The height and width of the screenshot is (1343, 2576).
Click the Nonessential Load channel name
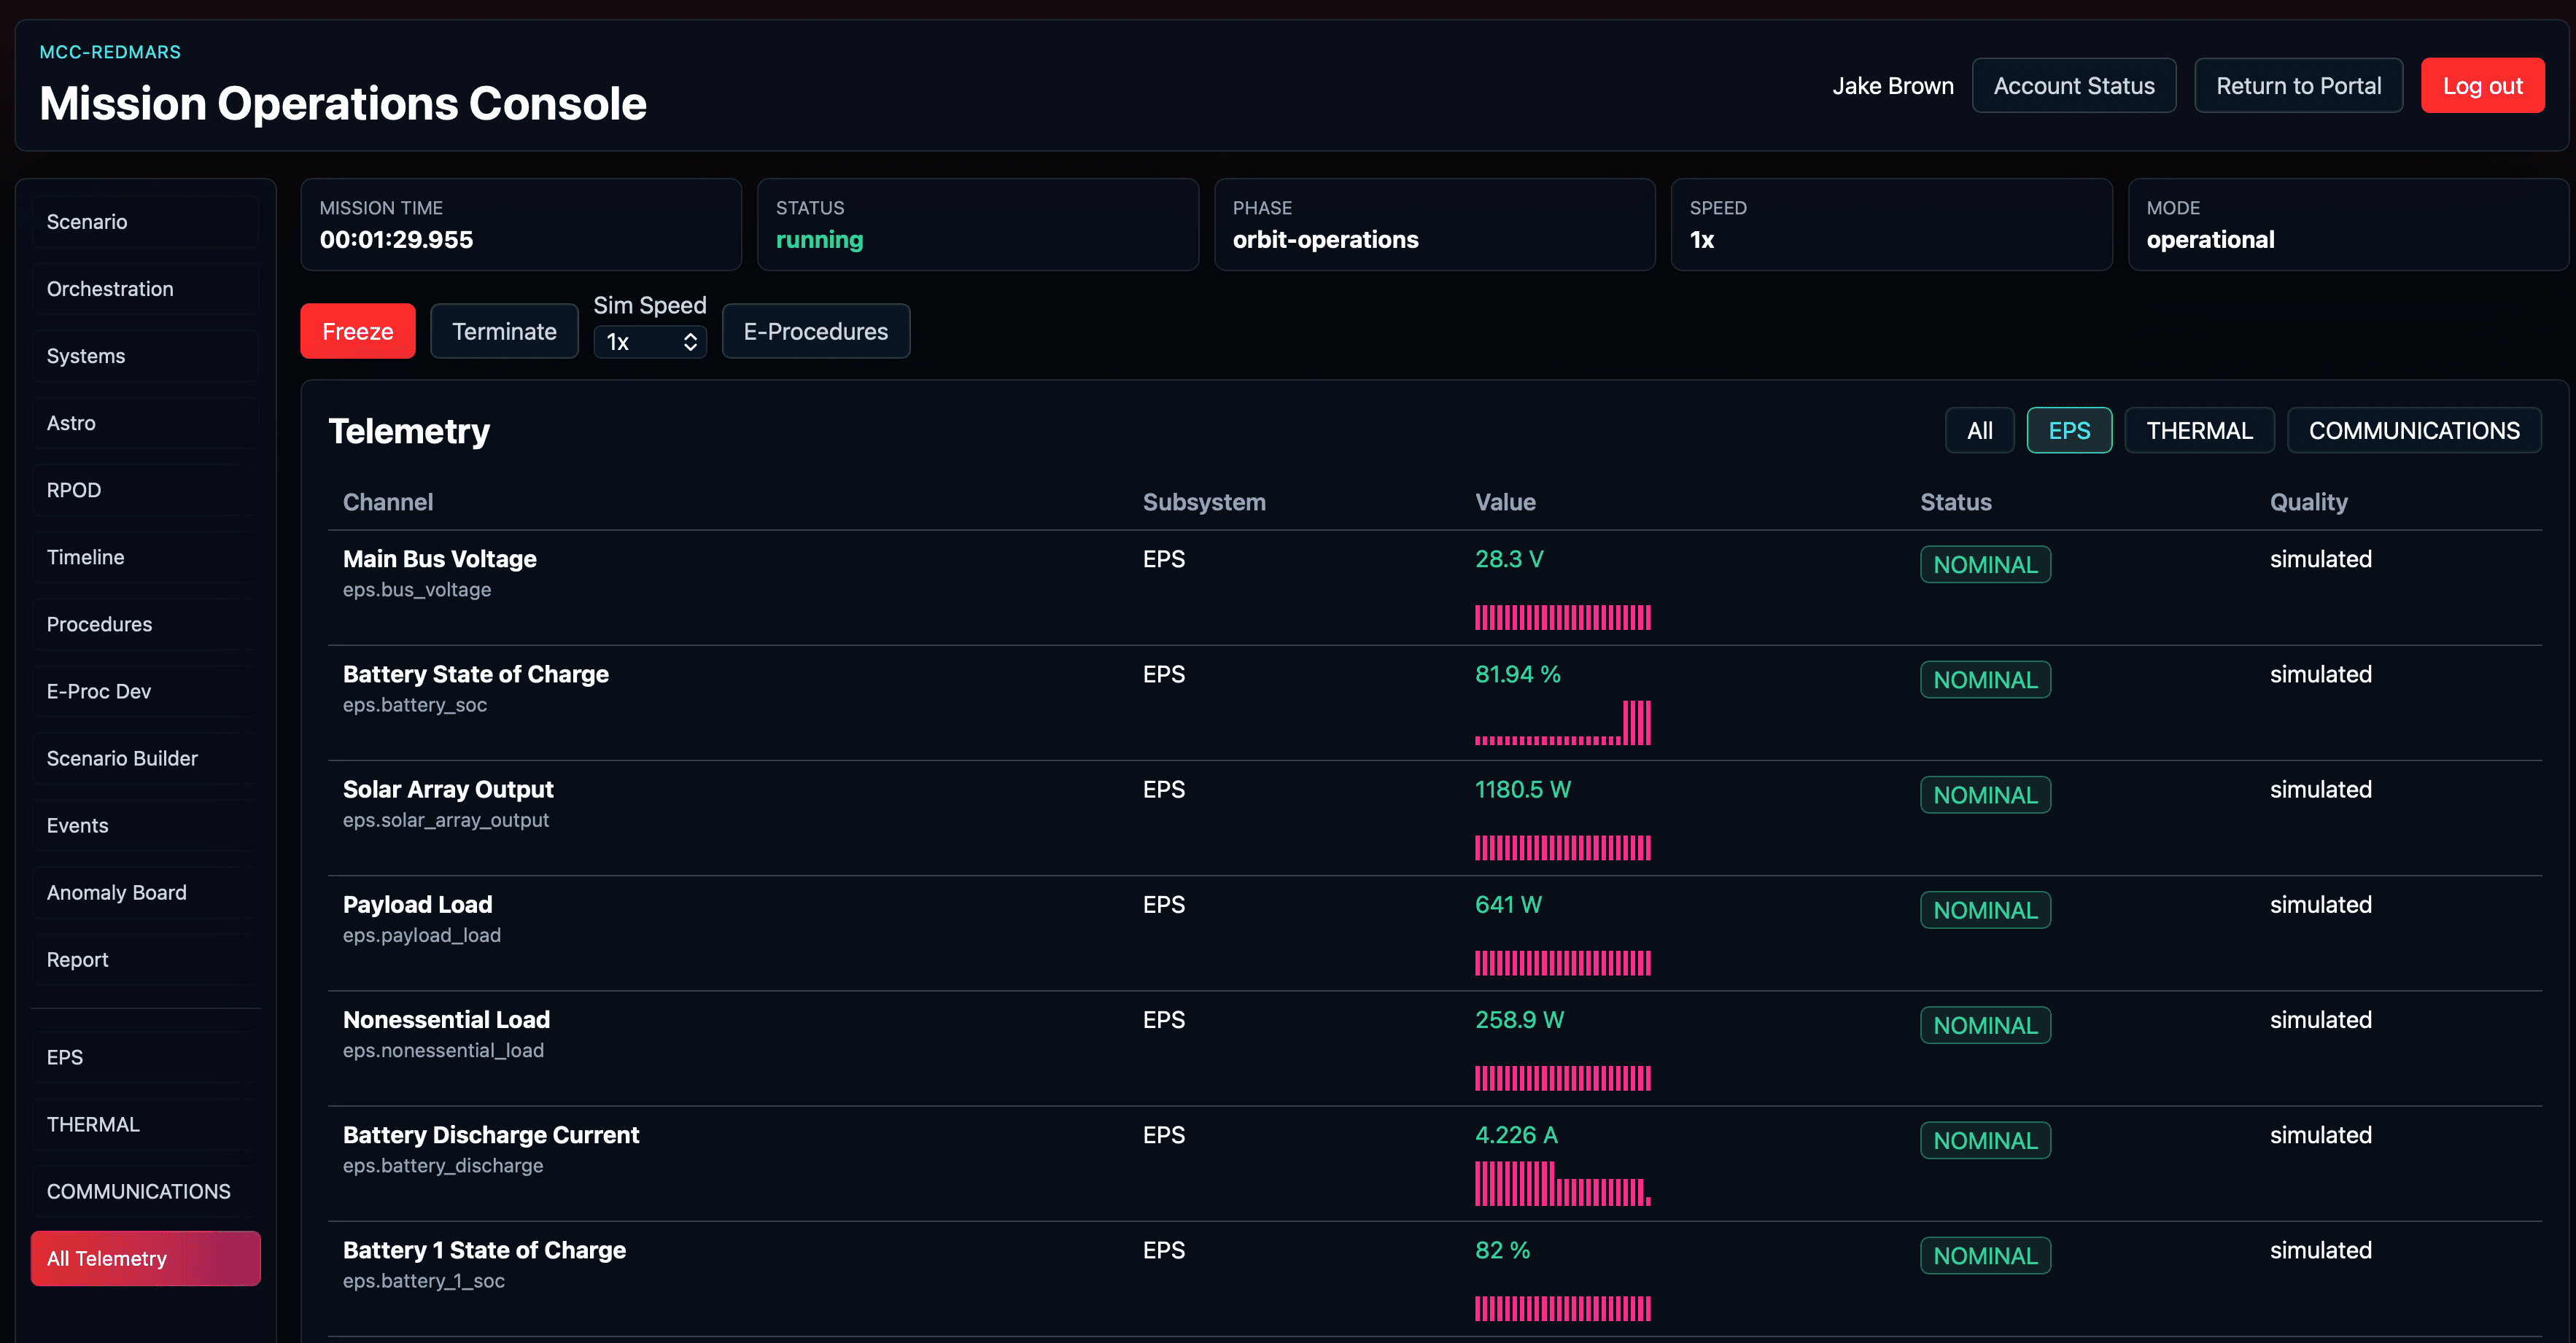point(446,1020)
